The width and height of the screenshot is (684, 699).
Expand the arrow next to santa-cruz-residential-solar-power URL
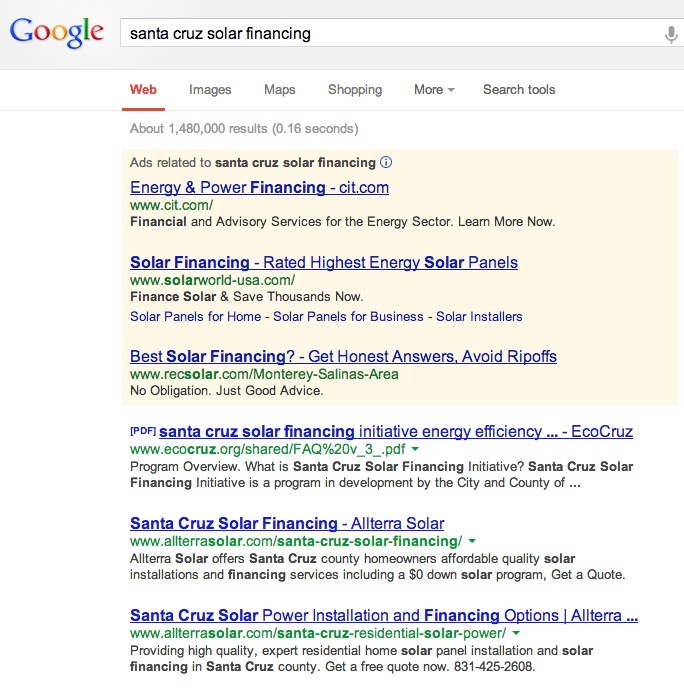tap(516, 633)
